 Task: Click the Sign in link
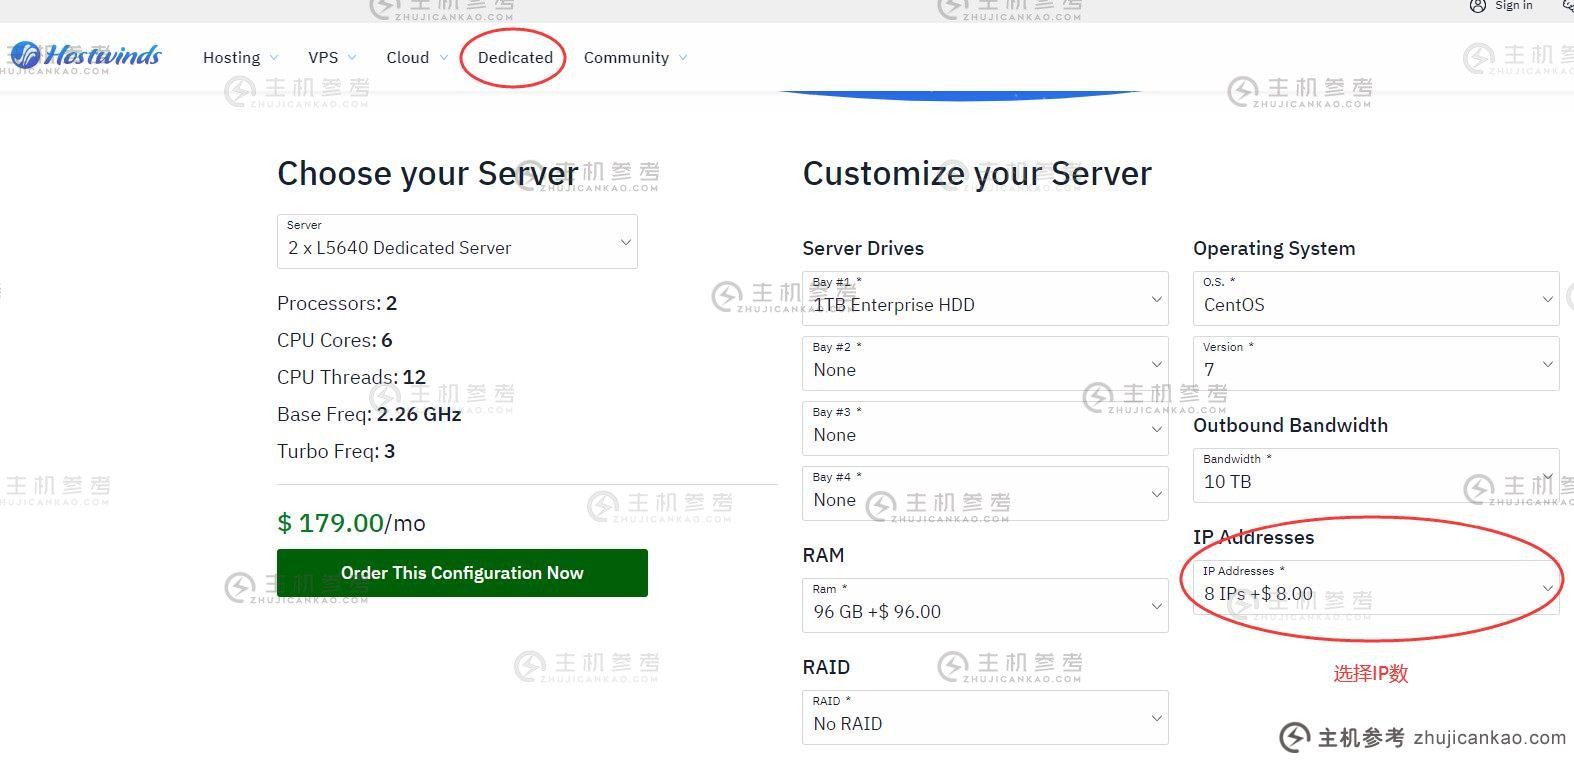coord(1513,6)
